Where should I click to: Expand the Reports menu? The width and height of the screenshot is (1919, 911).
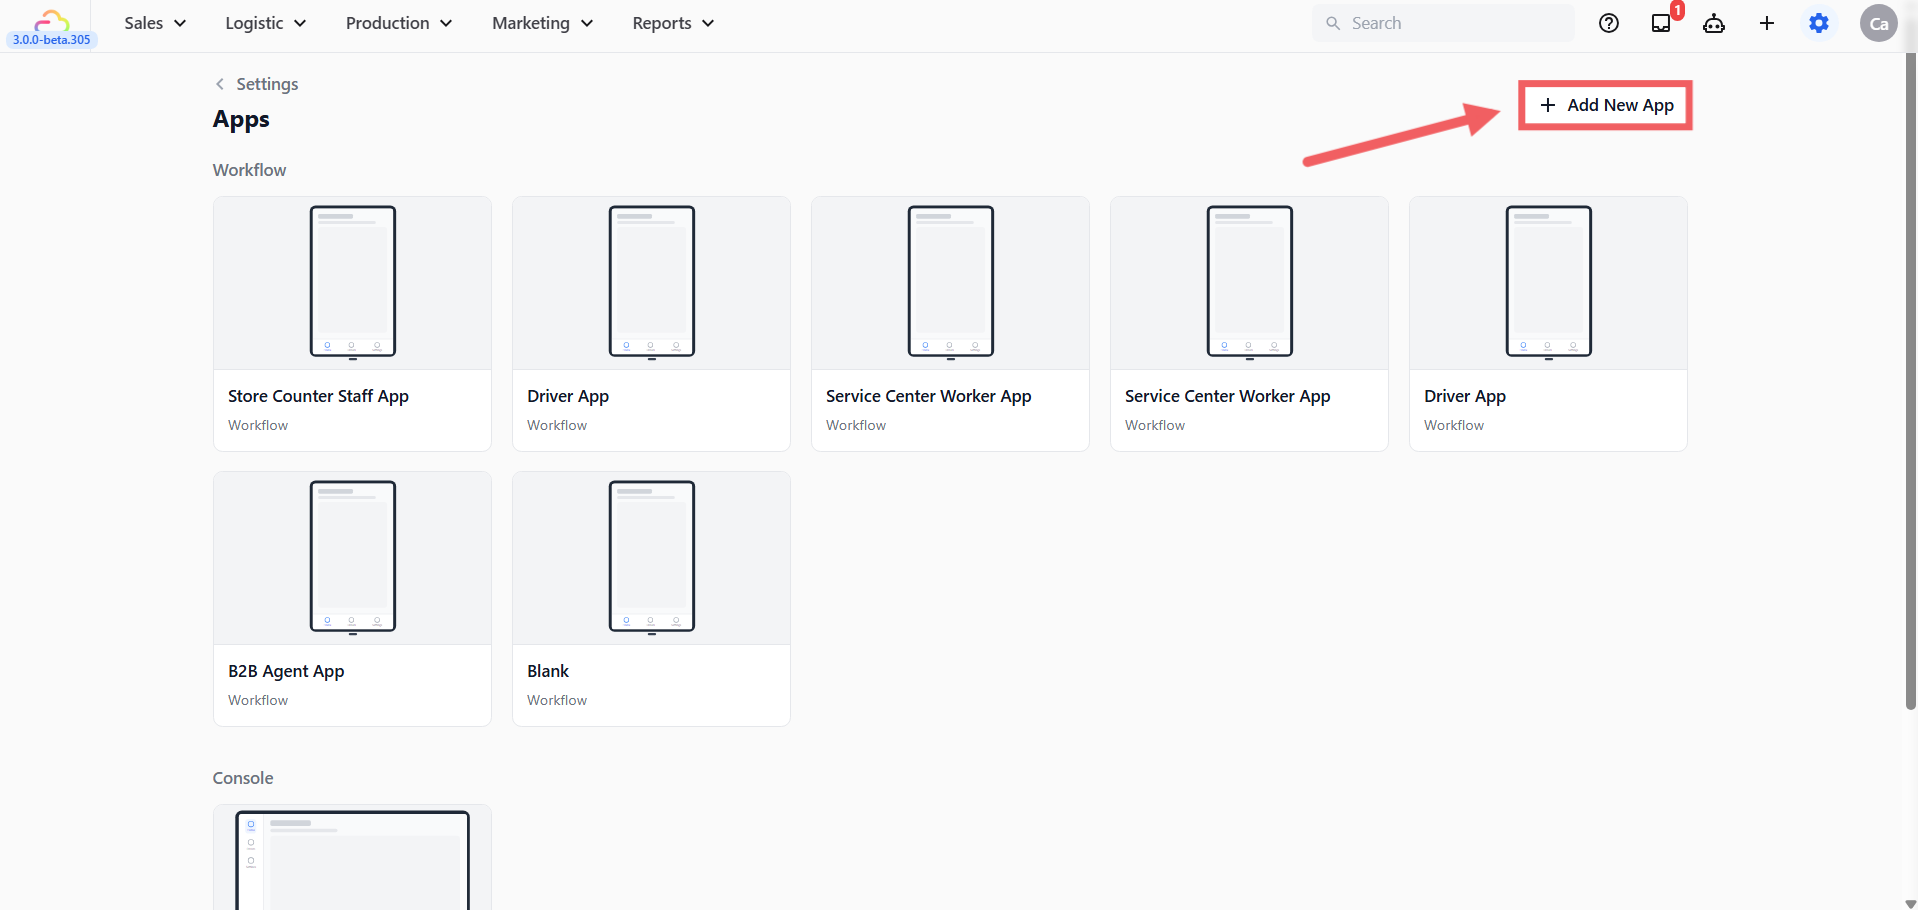click(x=673, y=23)
